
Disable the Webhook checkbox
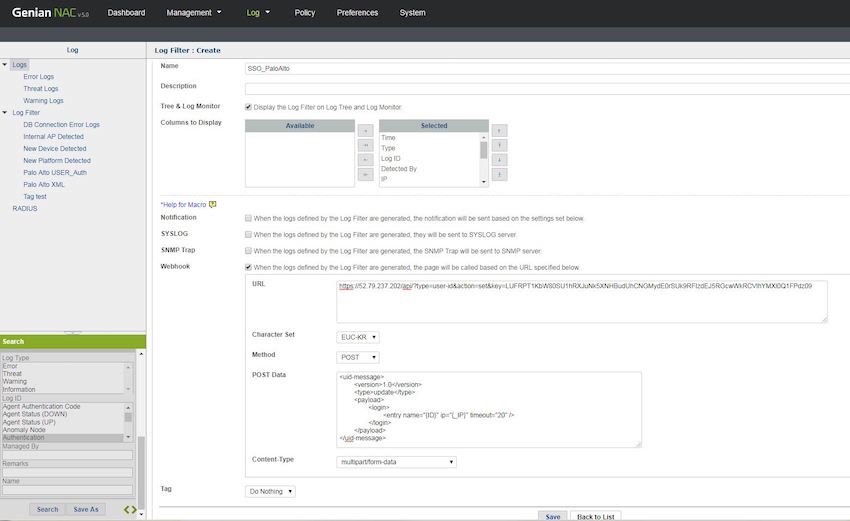tap(248, 268)
